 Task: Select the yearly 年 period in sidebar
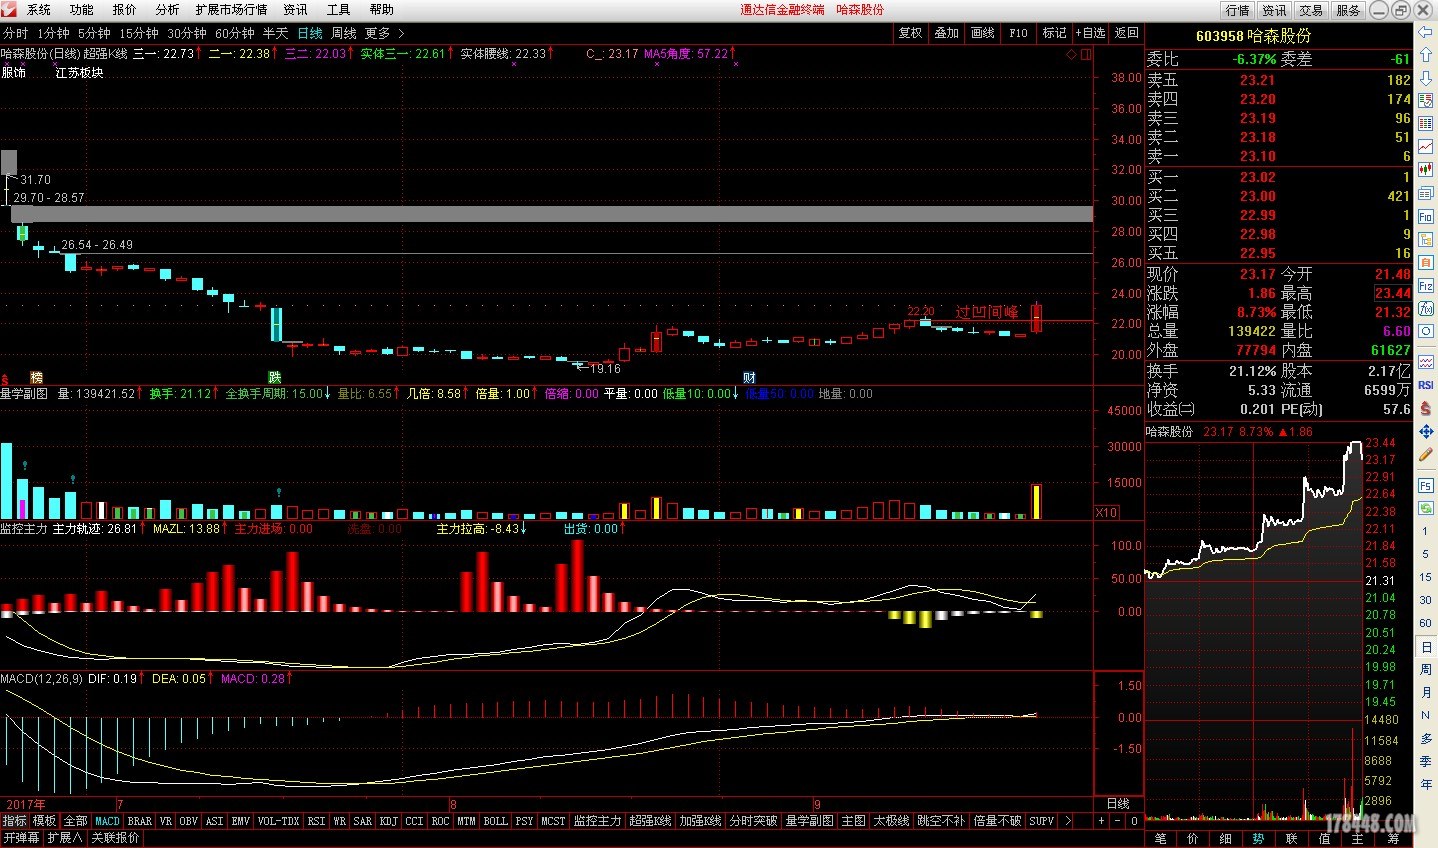(1426, 784)
